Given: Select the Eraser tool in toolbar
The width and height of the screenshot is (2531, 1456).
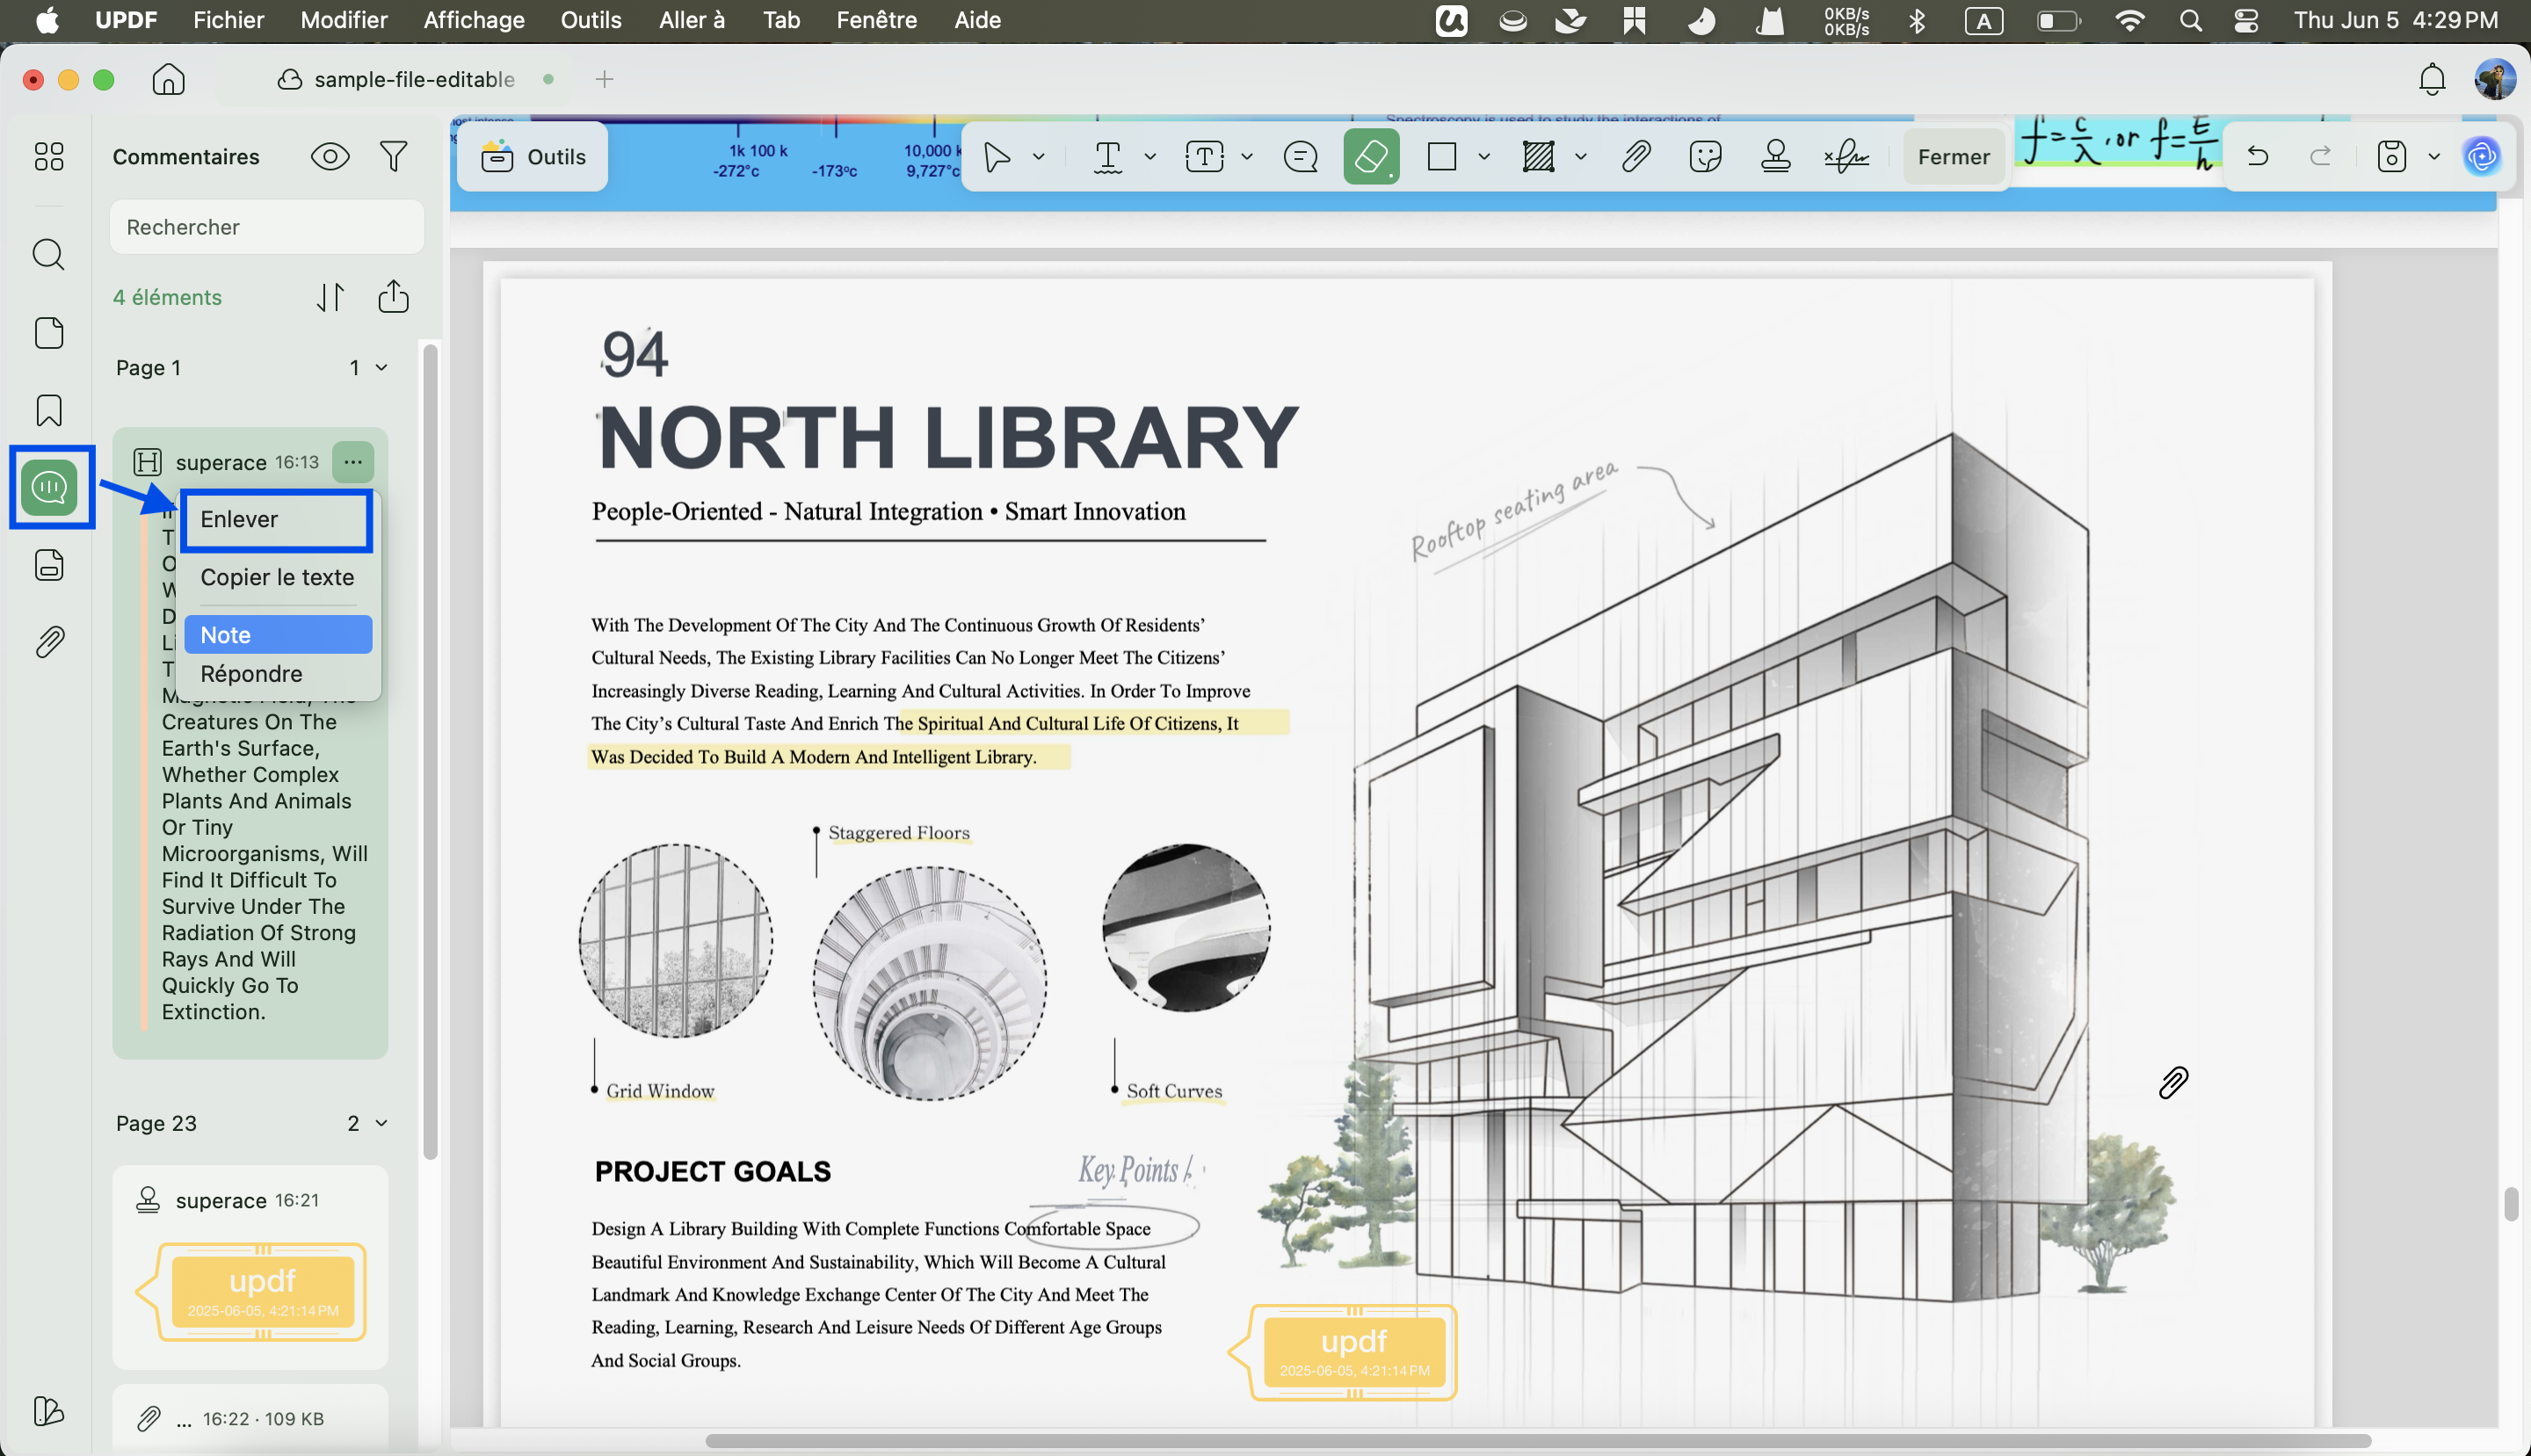Looking at the screenshot, I should pos(1371,157).
